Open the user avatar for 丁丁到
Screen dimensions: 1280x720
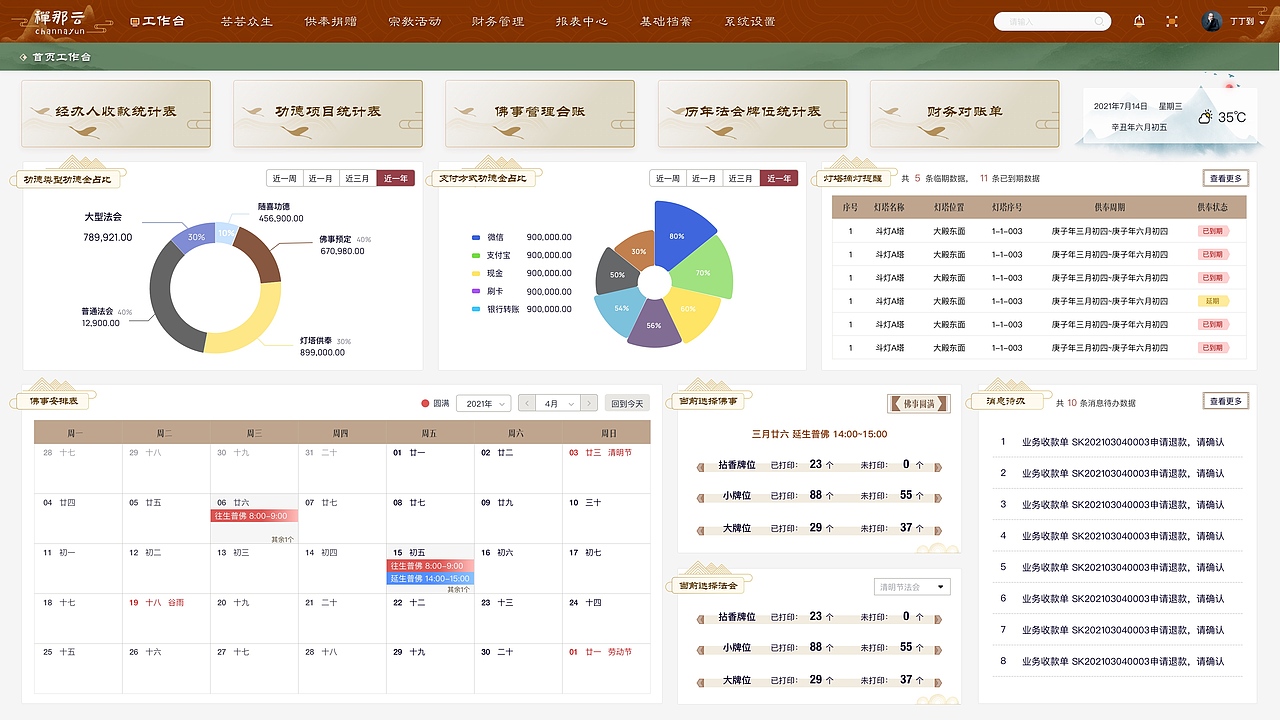click(1212, 21)
